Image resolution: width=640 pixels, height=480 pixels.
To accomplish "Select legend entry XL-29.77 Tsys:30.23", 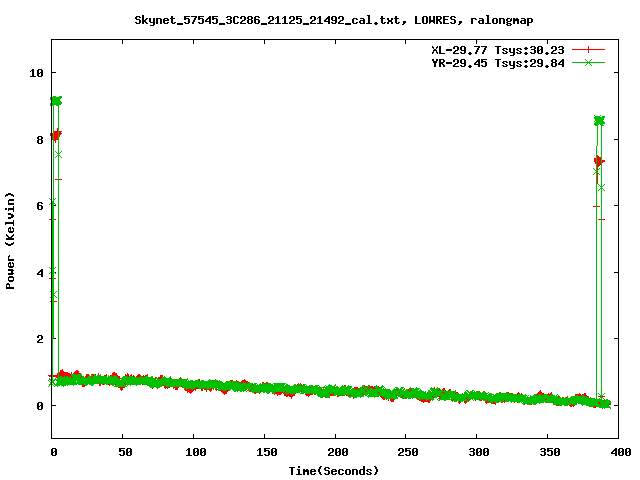I will pyautogui.click(x=498, y=50).
